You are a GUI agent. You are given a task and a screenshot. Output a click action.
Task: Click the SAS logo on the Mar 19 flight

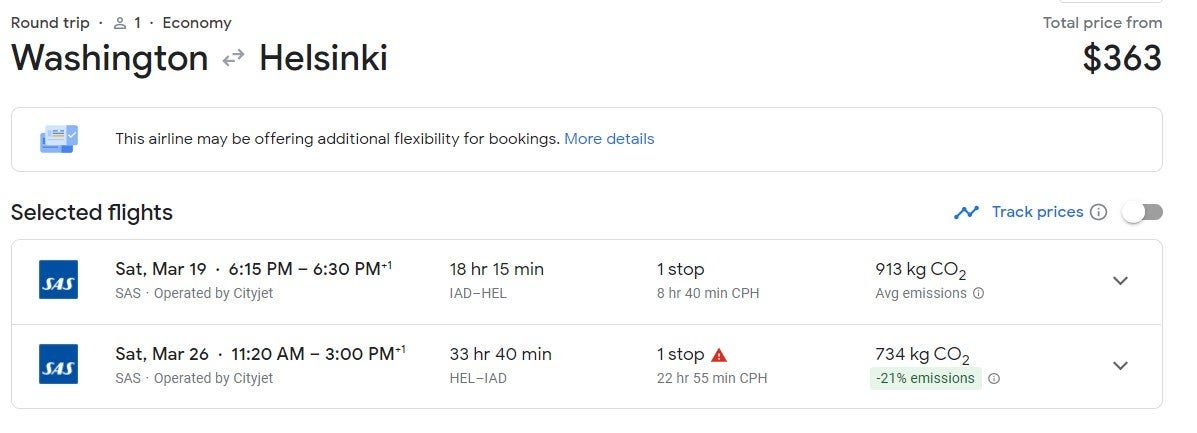[58, 281]
